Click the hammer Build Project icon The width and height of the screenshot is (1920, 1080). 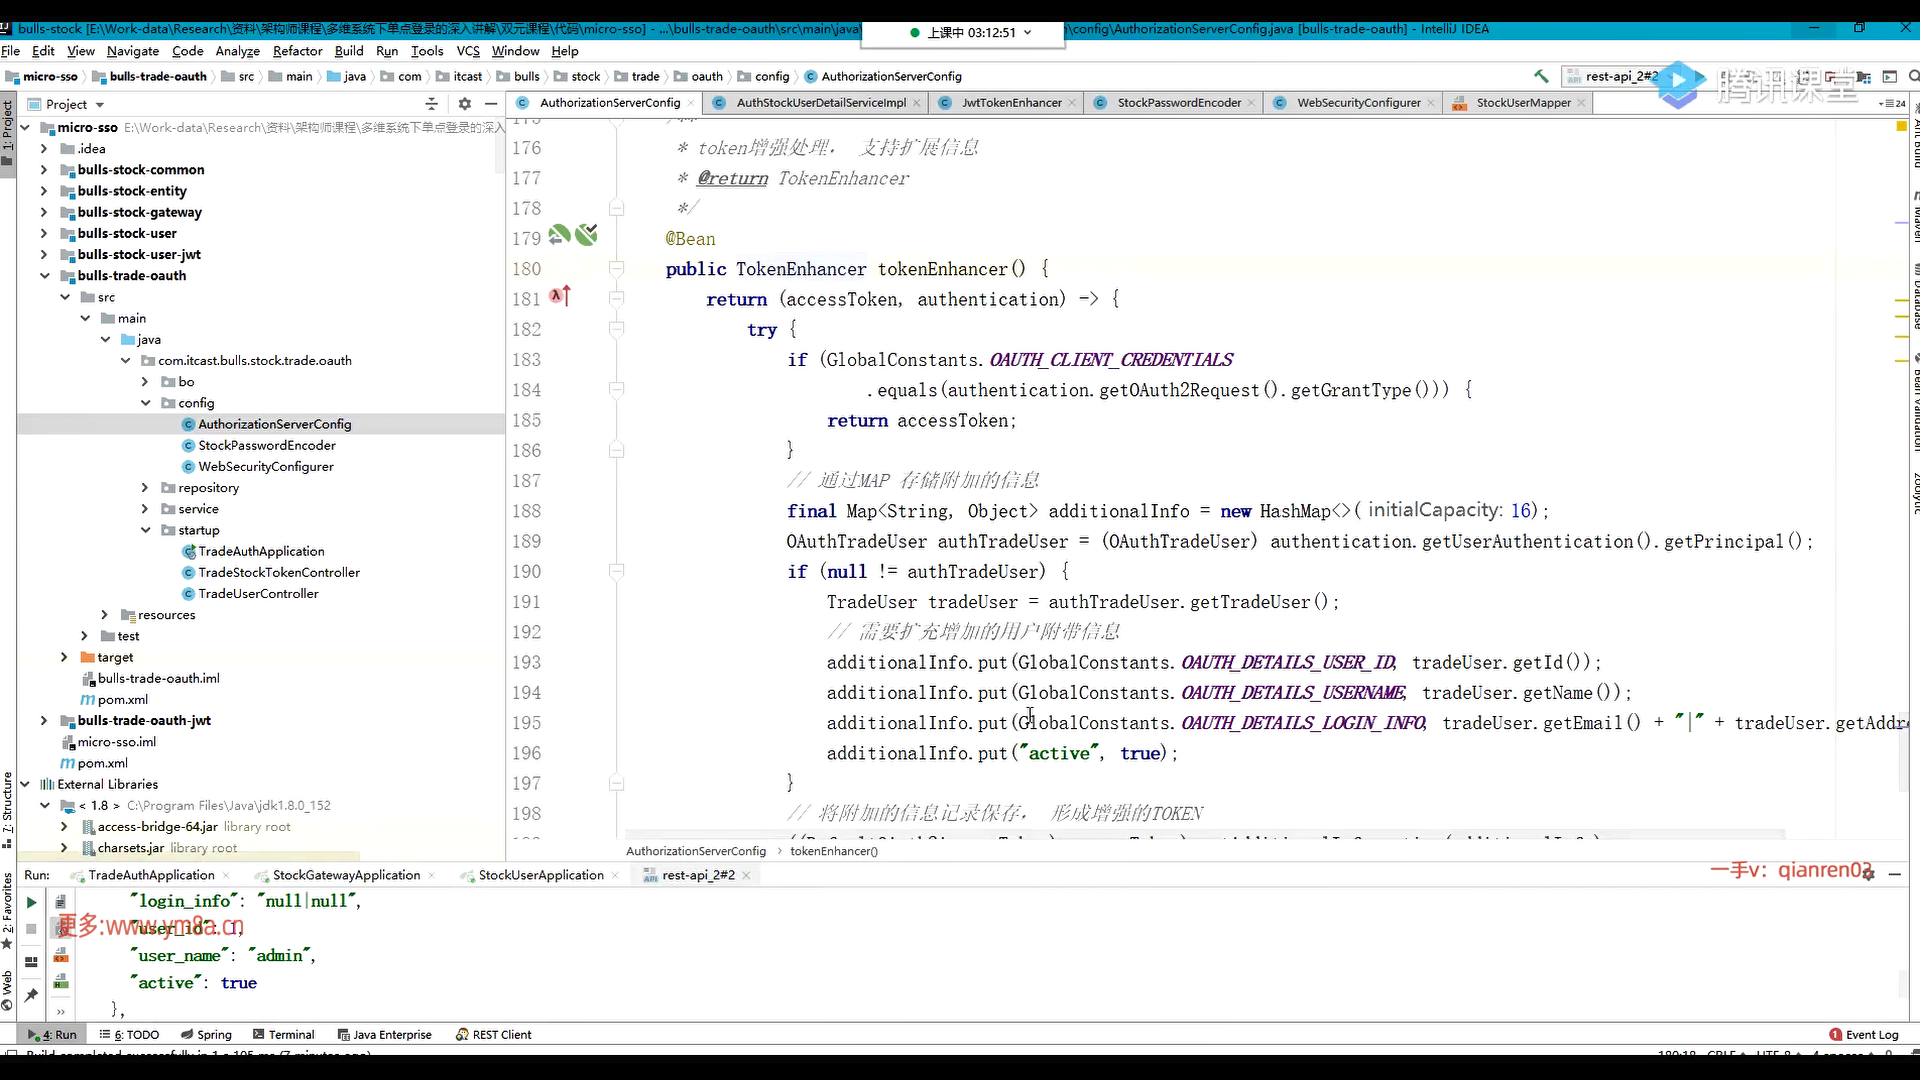[1541, 76]
